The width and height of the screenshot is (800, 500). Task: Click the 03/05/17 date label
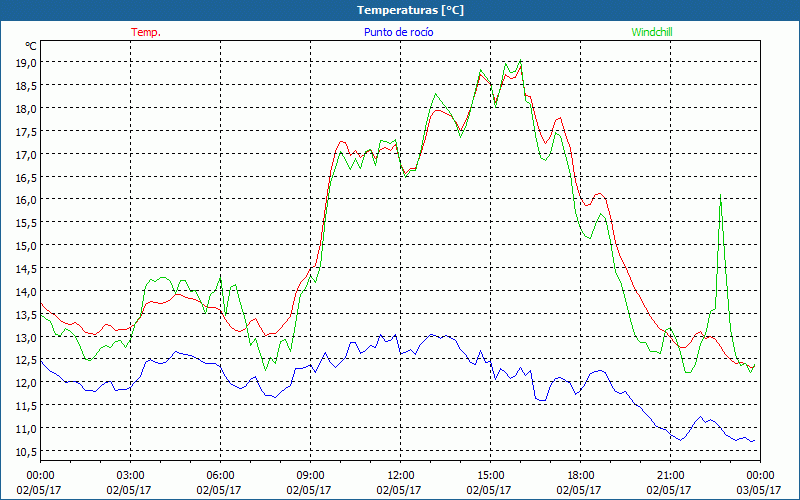click(x=759, y=490)
